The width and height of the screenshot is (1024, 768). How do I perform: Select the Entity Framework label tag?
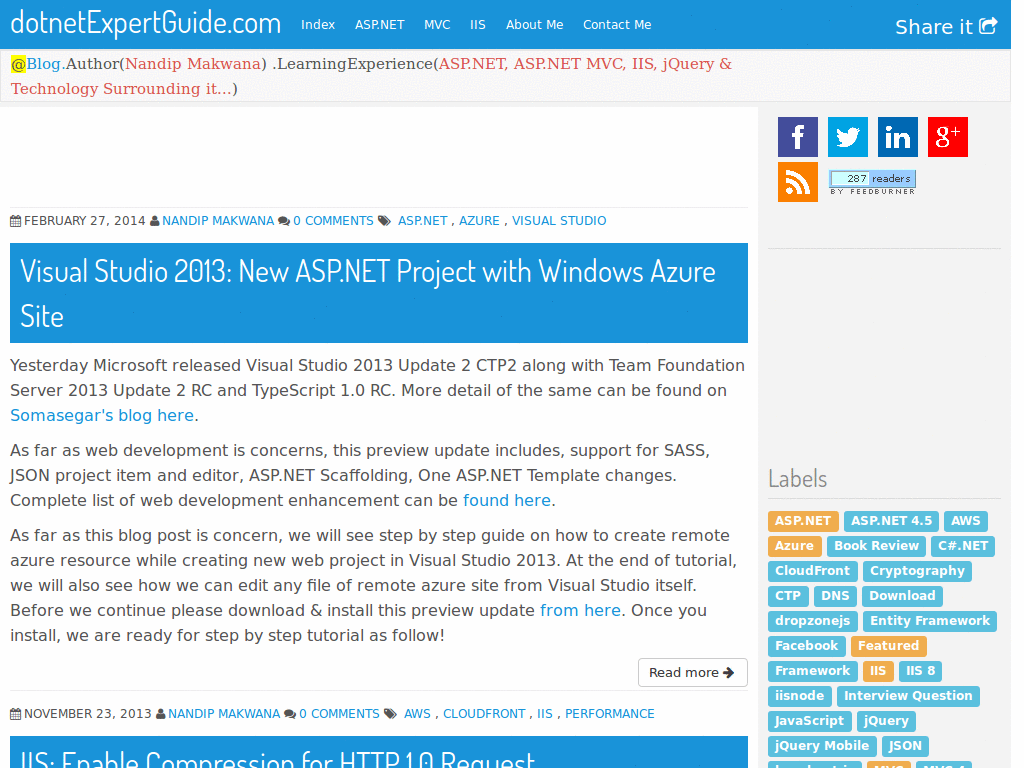pos(930,621)
